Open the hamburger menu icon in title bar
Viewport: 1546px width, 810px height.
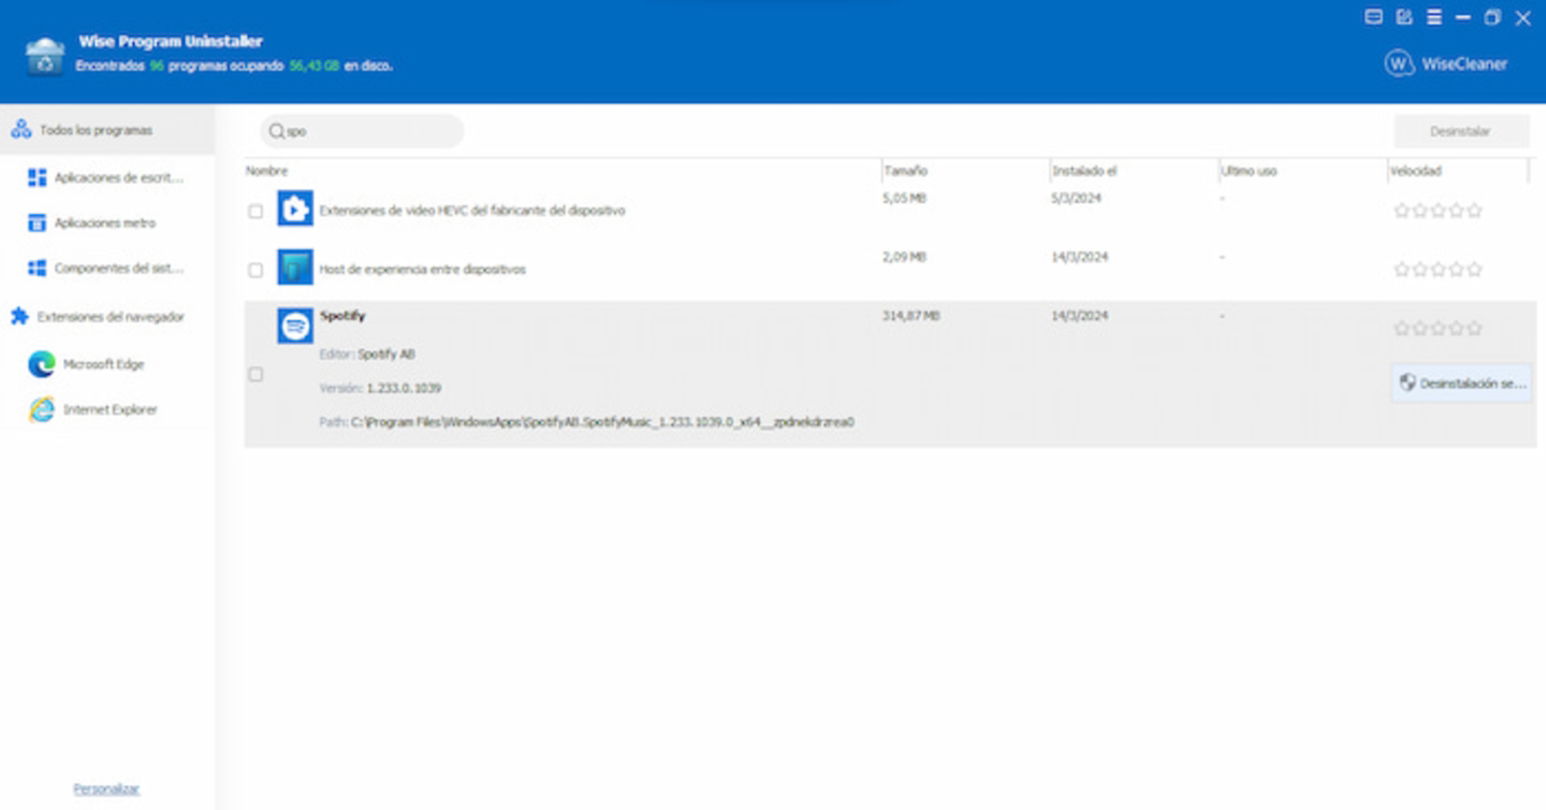(x=1434, y=17)
